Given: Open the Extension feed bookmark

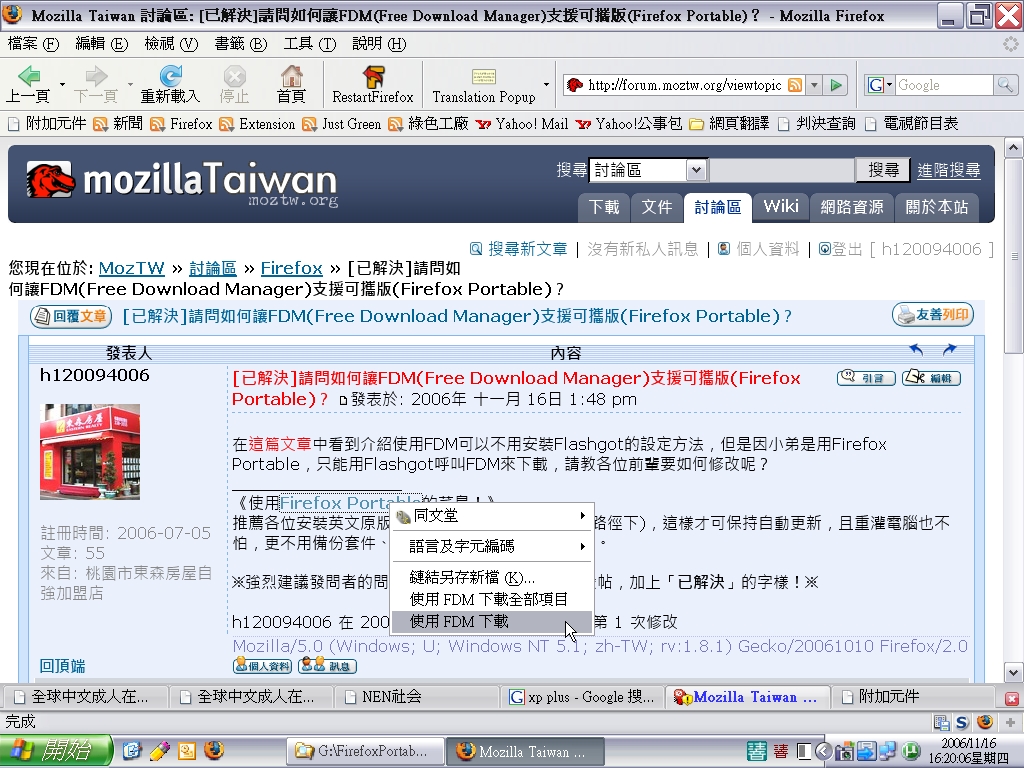Looking at the screenshot, I should (x=257, y=123).
